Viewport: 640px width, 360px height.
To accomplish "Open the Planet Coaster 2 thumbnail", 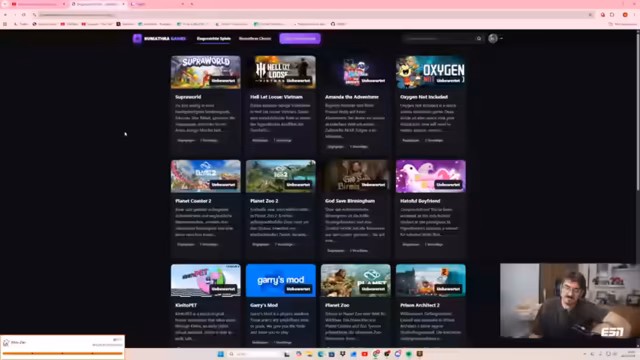I will [206, 176].
